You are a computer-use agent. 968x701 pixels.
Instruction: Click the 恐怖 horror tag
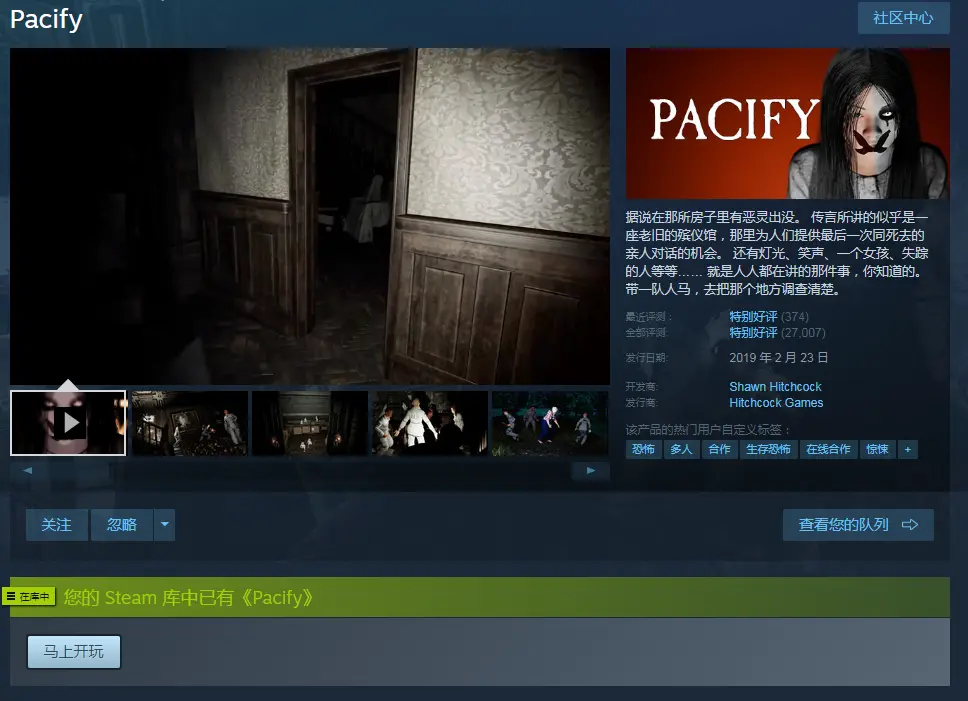tap(643, 449)
